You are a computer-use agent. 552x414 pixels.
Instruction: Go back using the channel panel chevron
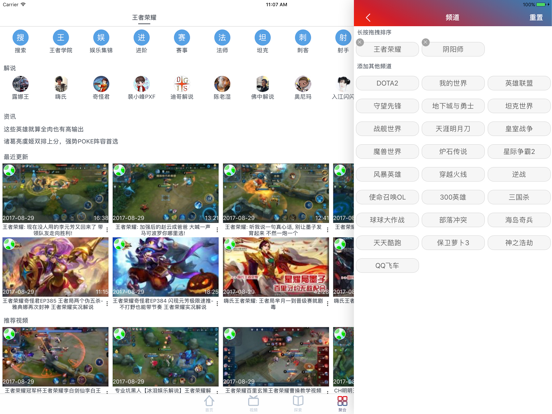coord(368,18)
